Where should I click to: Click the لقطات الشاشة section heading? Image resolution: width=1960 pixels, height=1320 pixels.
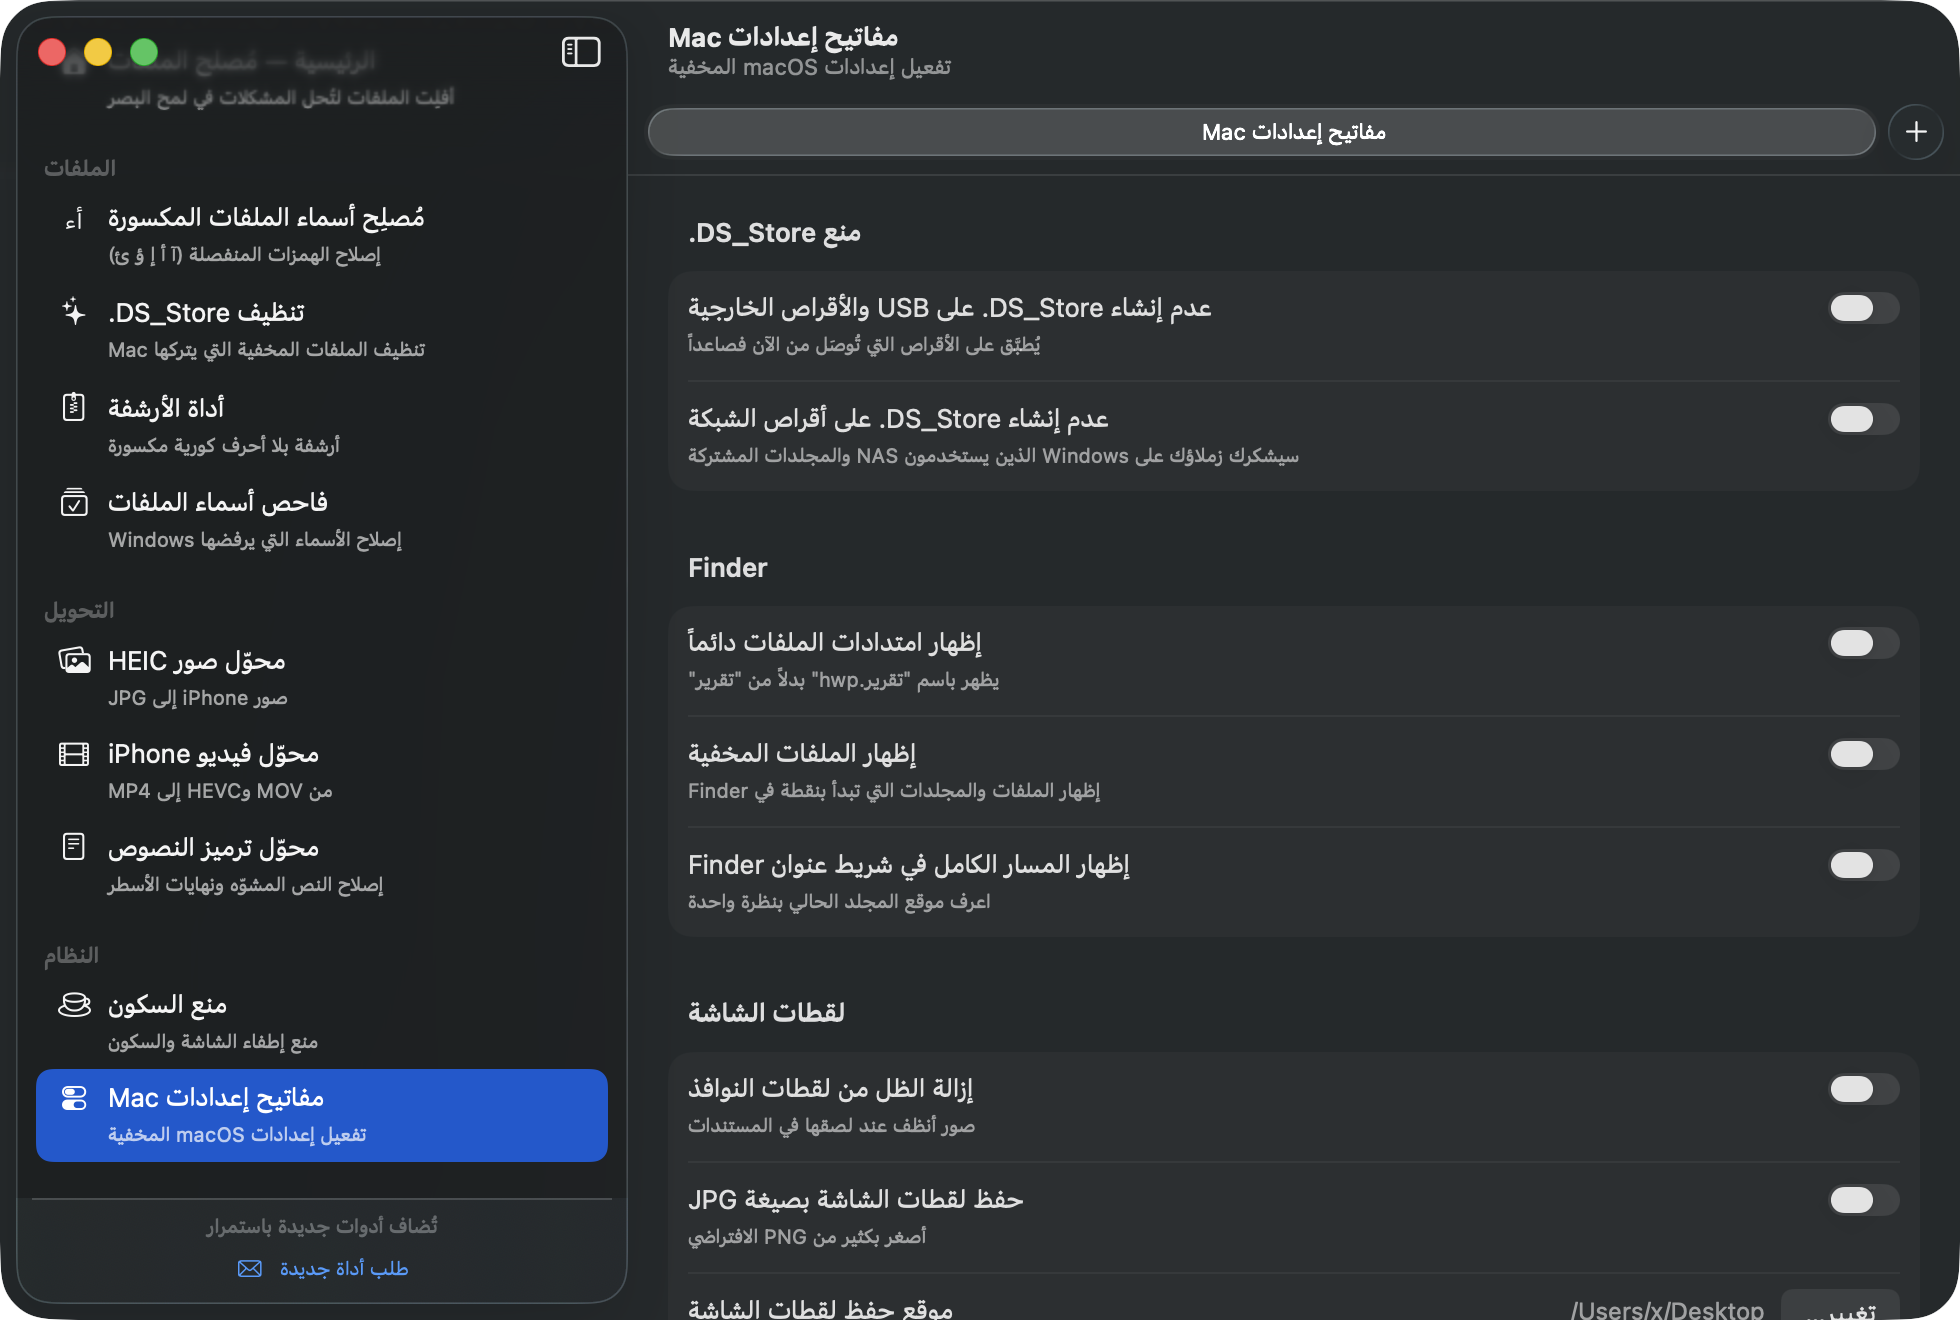766,1012
